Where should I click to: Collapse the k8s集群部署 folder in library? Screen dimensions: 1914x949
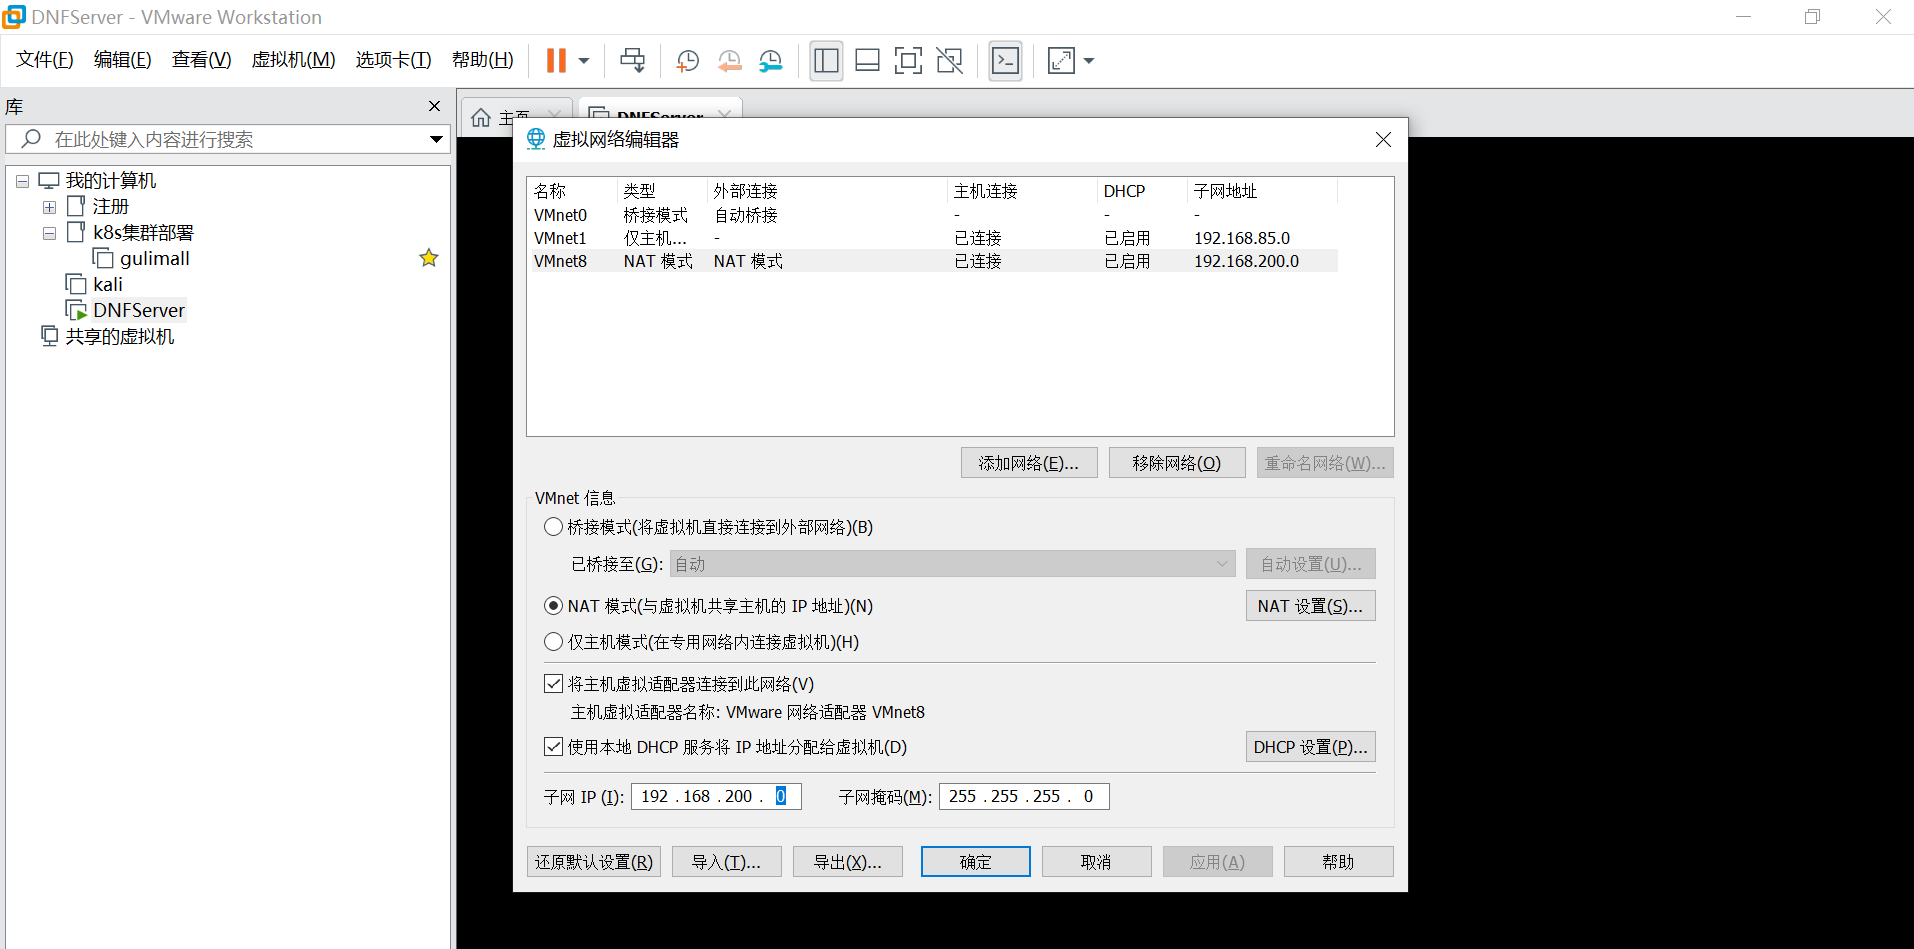point(49,233)
